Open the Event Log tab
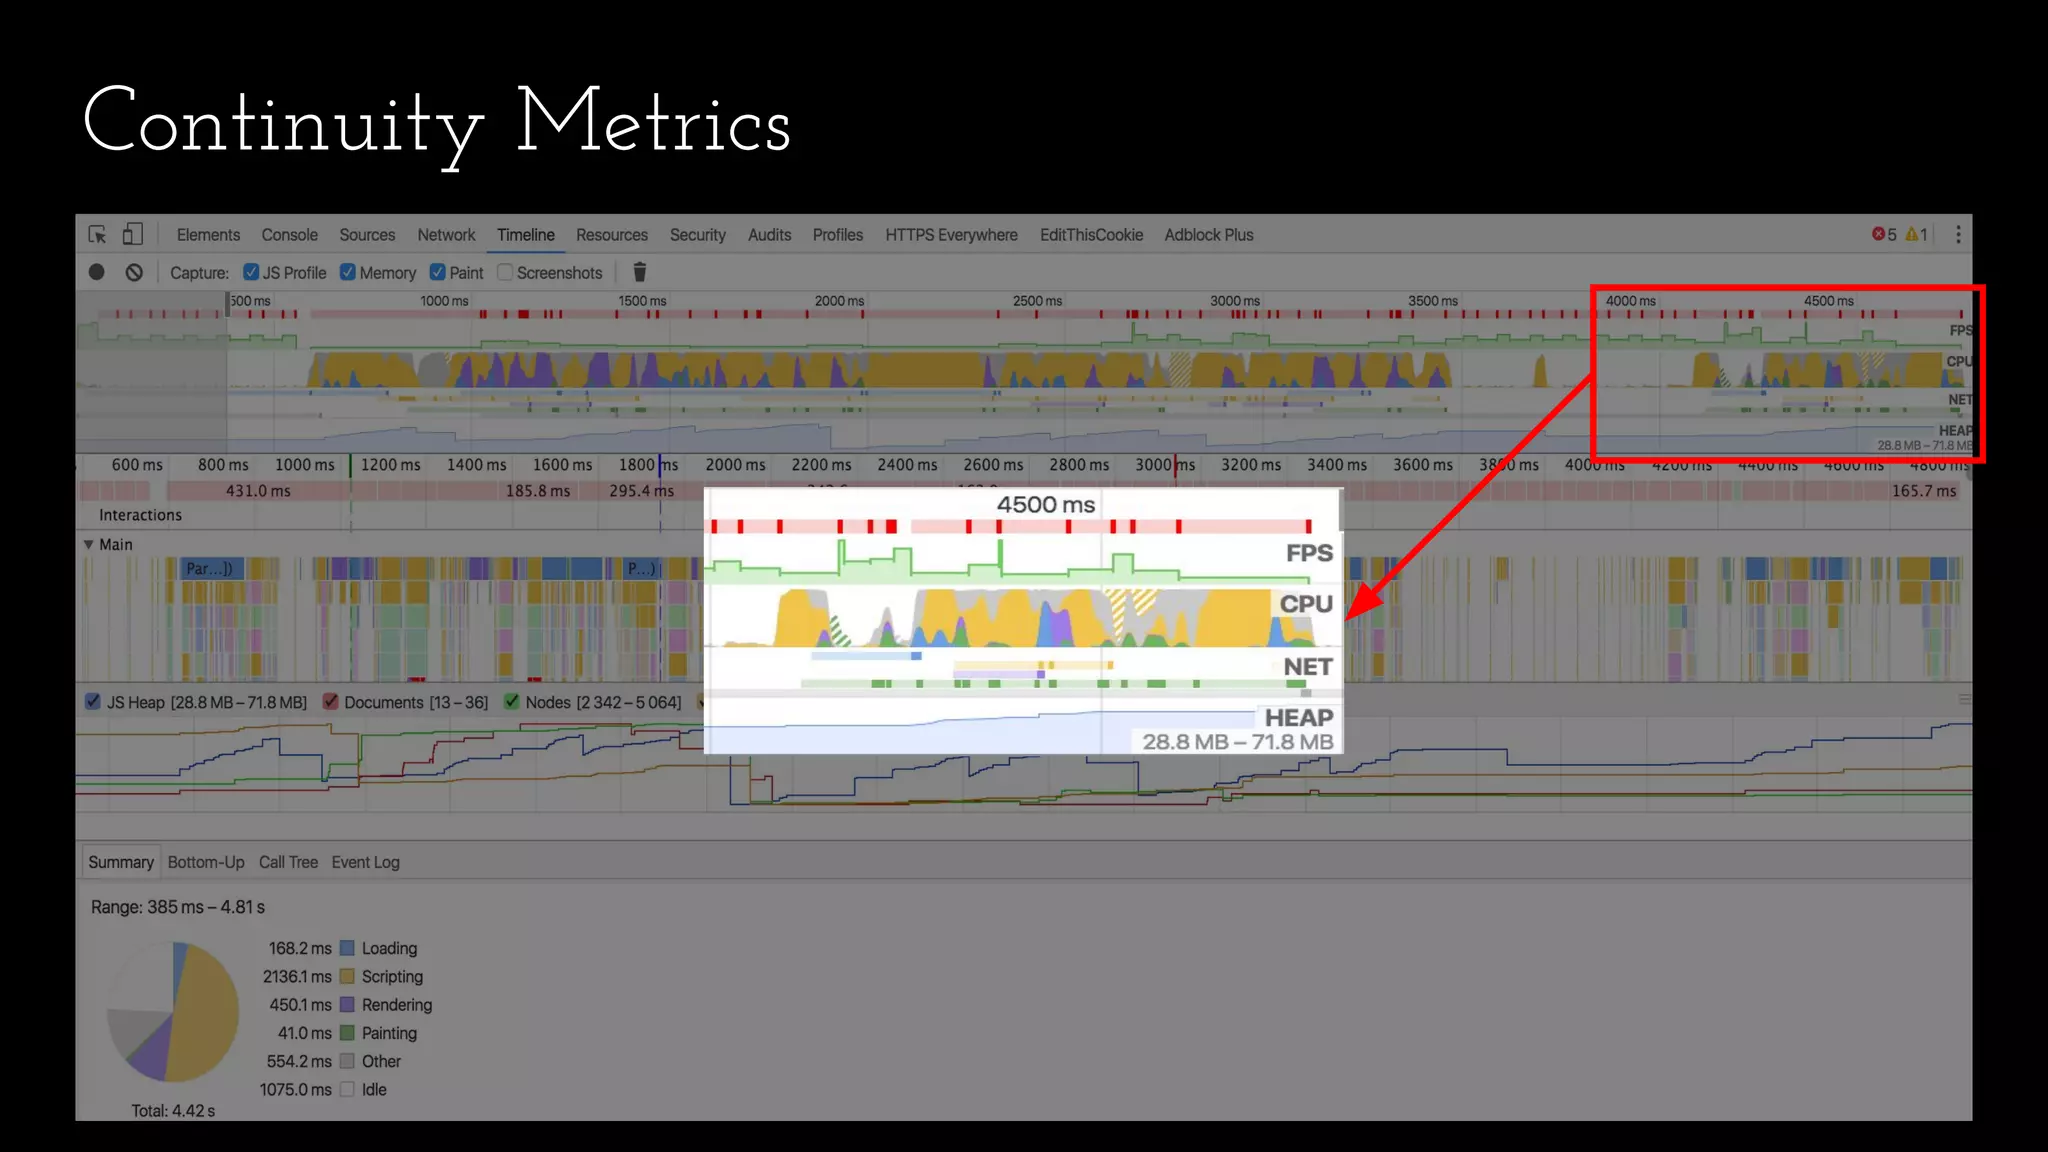Screen dimensions: 2048x1152 pos(366,862)
